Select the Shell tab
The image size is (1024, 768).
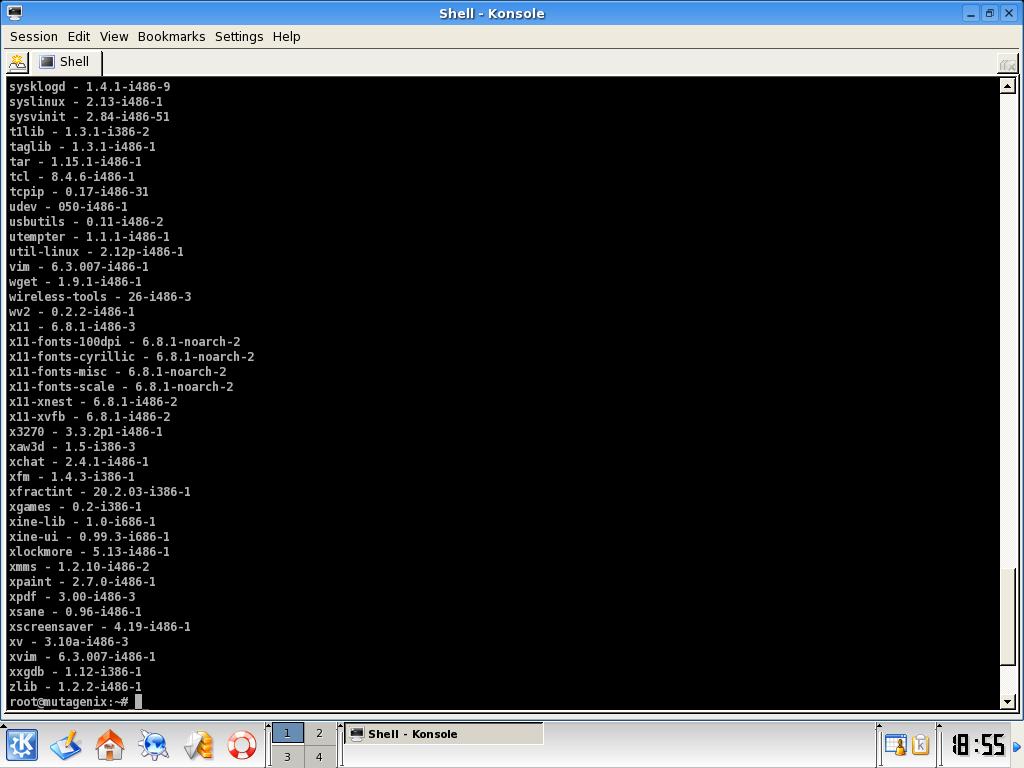pyautogui.click(x=65, y=62)
